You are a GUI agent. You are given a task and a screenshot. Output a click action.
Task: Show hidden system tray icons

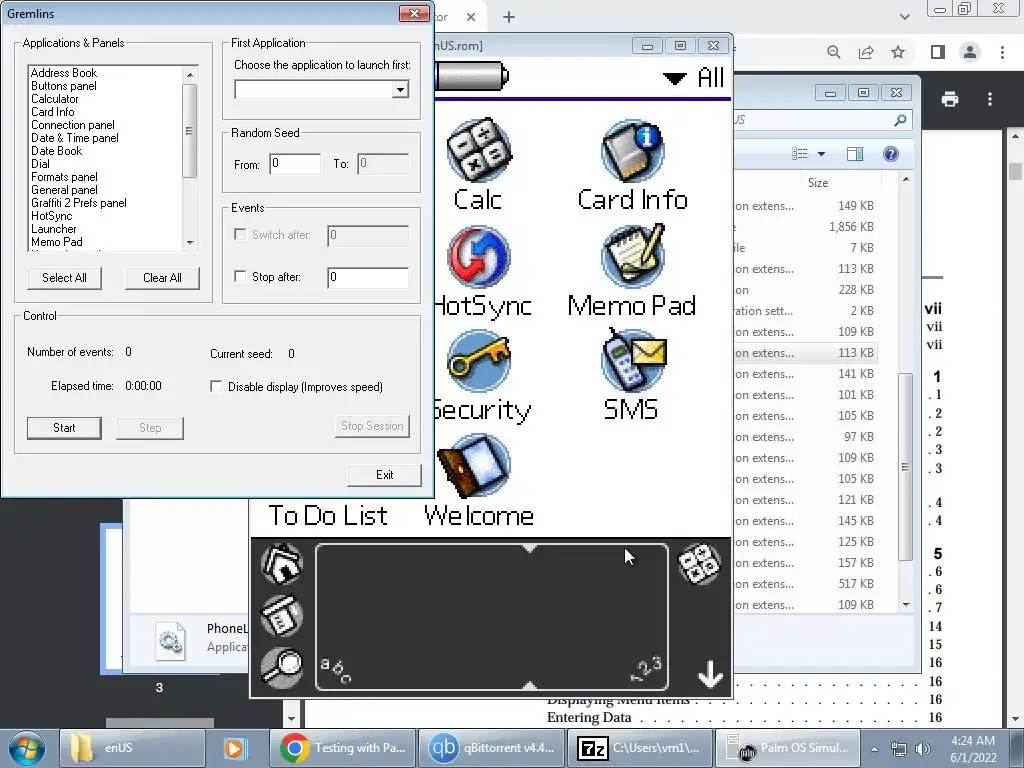point(874,749)
